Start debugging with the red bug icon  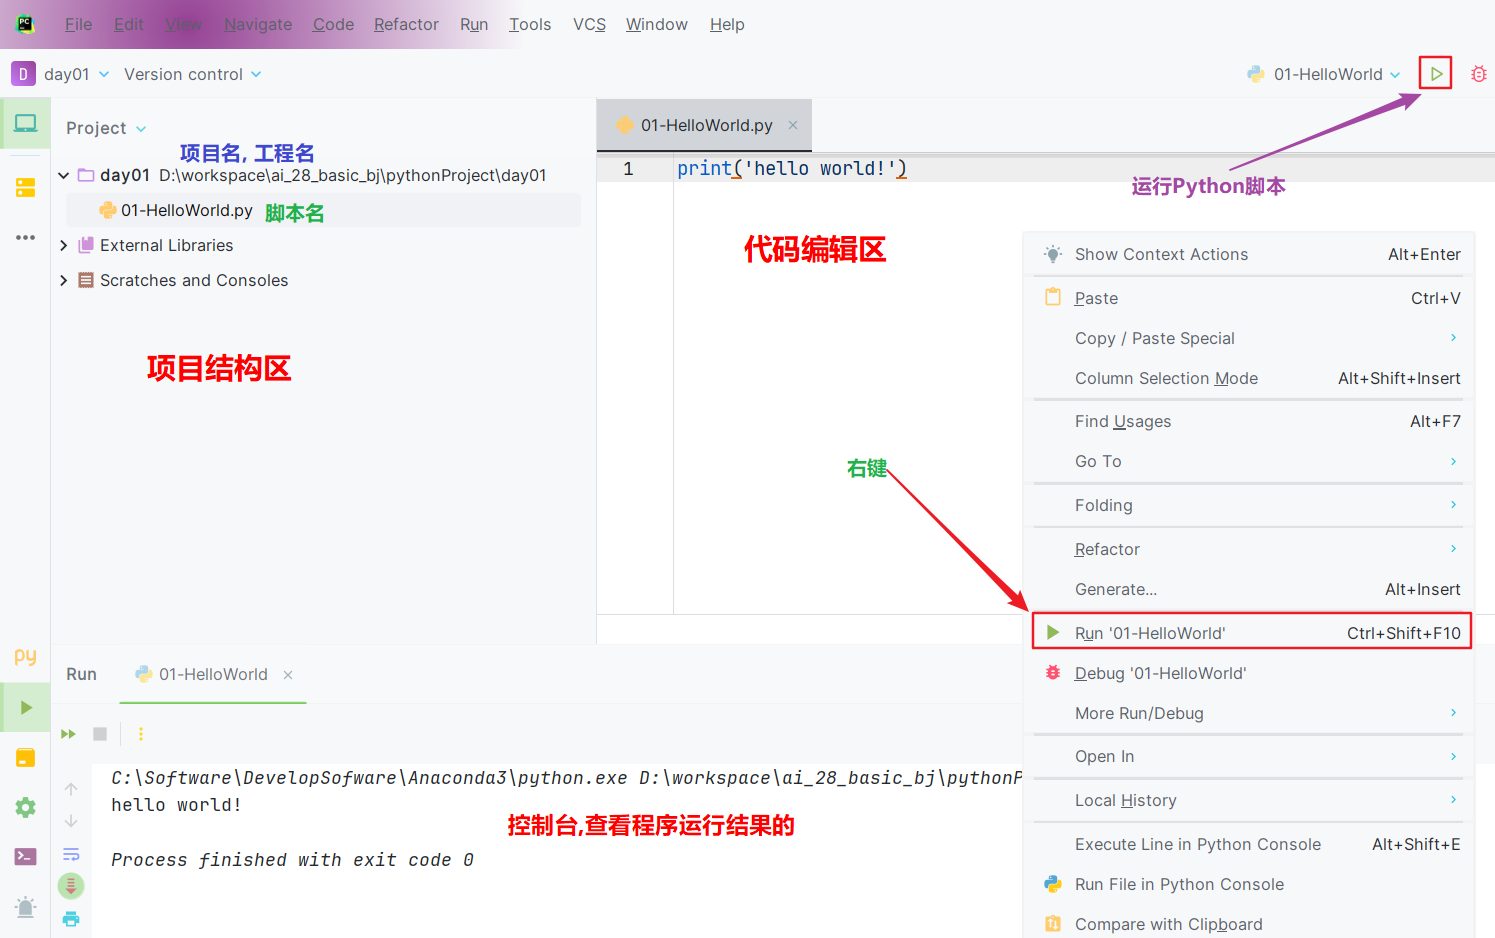(1478, 74)
